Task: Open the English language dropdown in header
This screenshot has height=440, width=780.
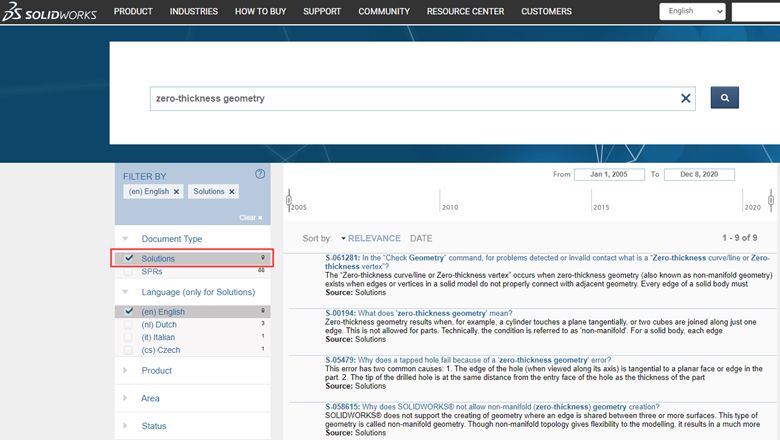Action: [x=692, y=11]
